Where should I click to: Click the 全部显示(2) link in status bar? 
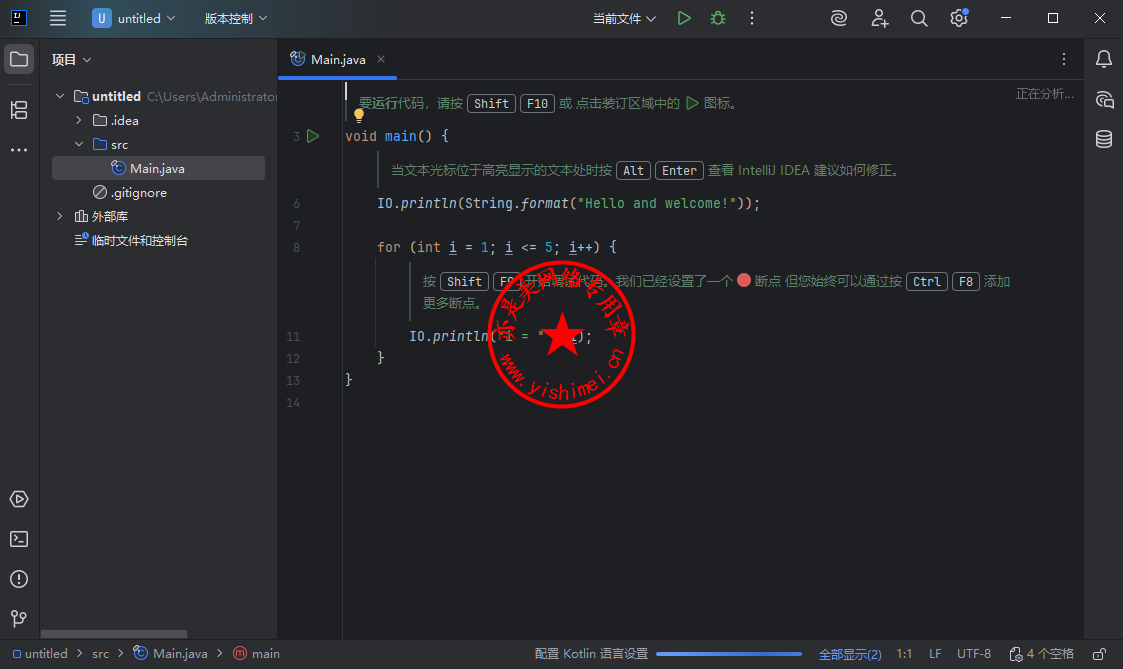[850, 654]
